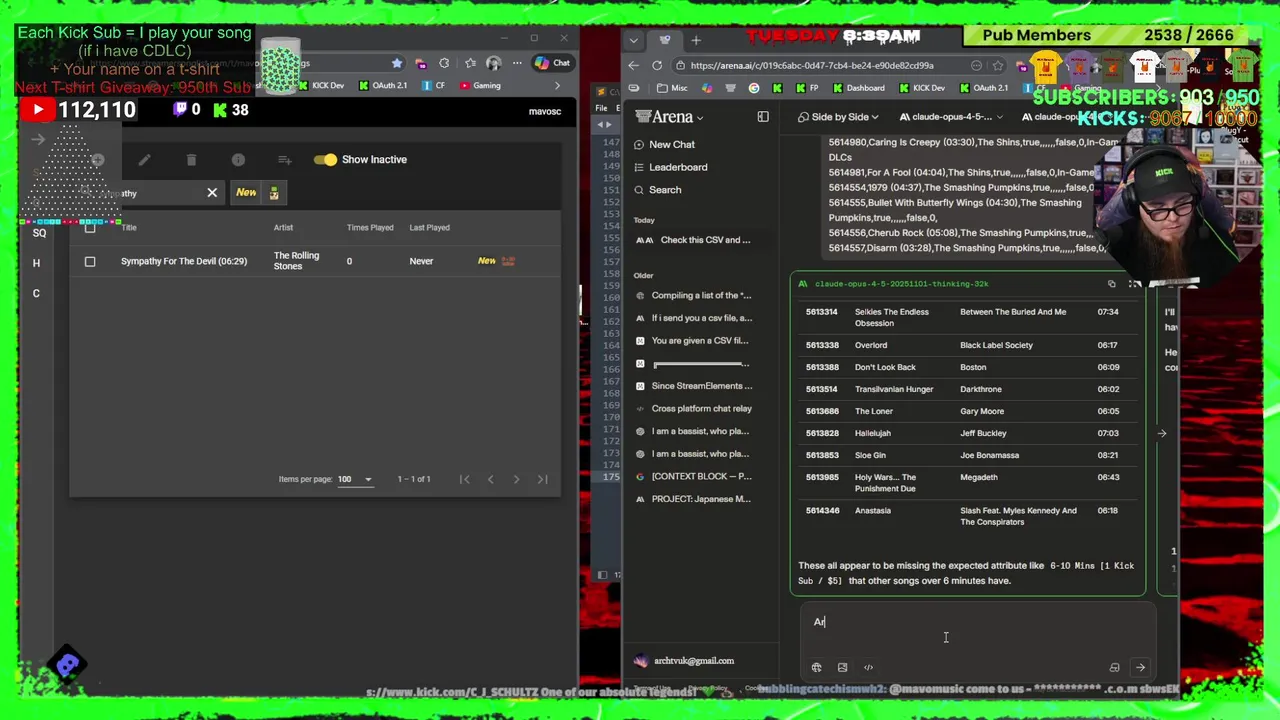
Task: Open the Google bookmark icon
Action: pyautogui.click(x=754, y=88)
